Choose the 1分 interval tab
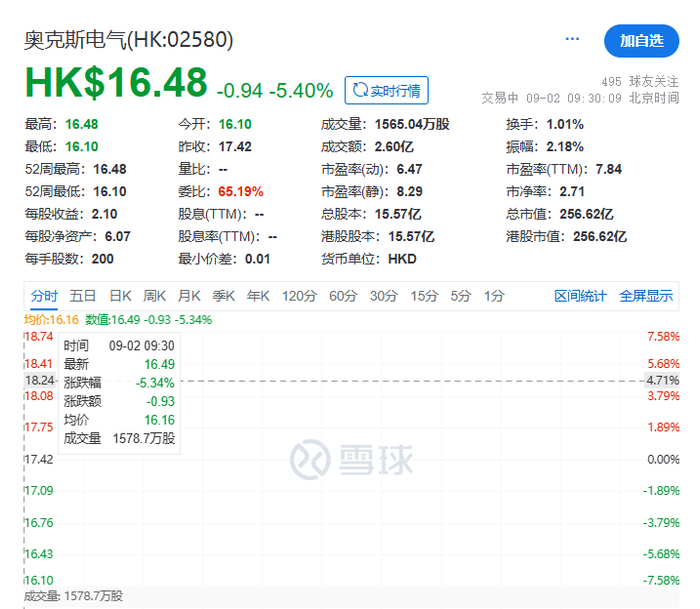 pos(494,296)
